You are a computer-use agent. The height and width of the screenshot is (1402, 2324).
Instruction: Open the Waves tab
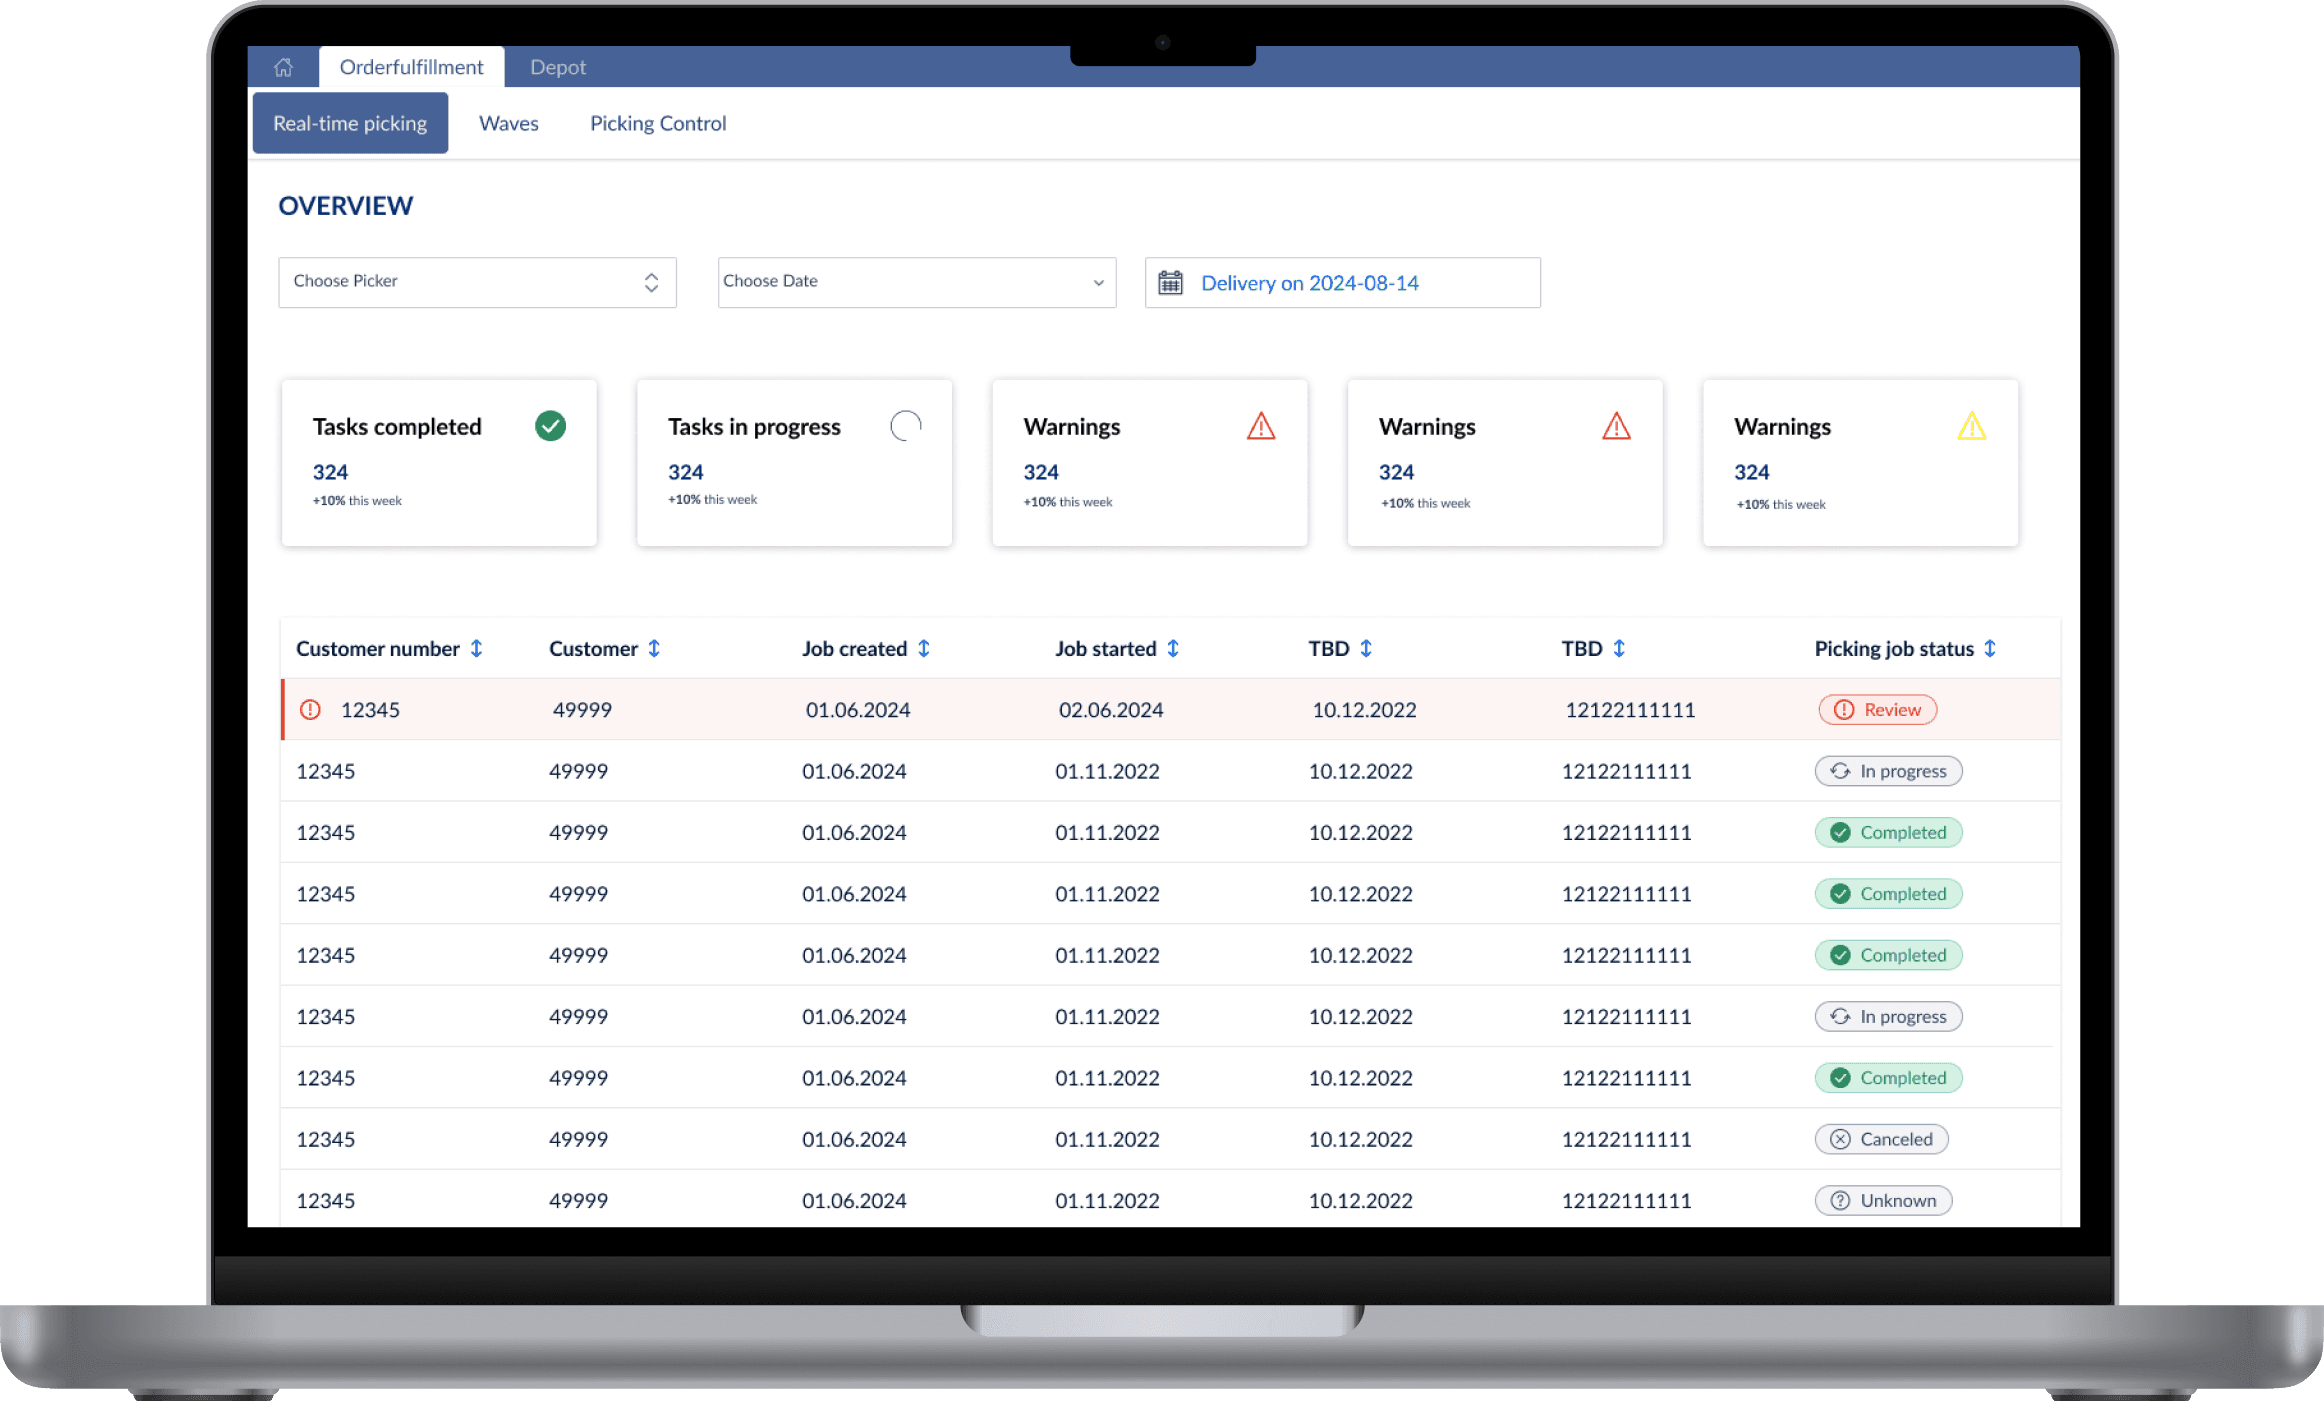coord(508,123)
